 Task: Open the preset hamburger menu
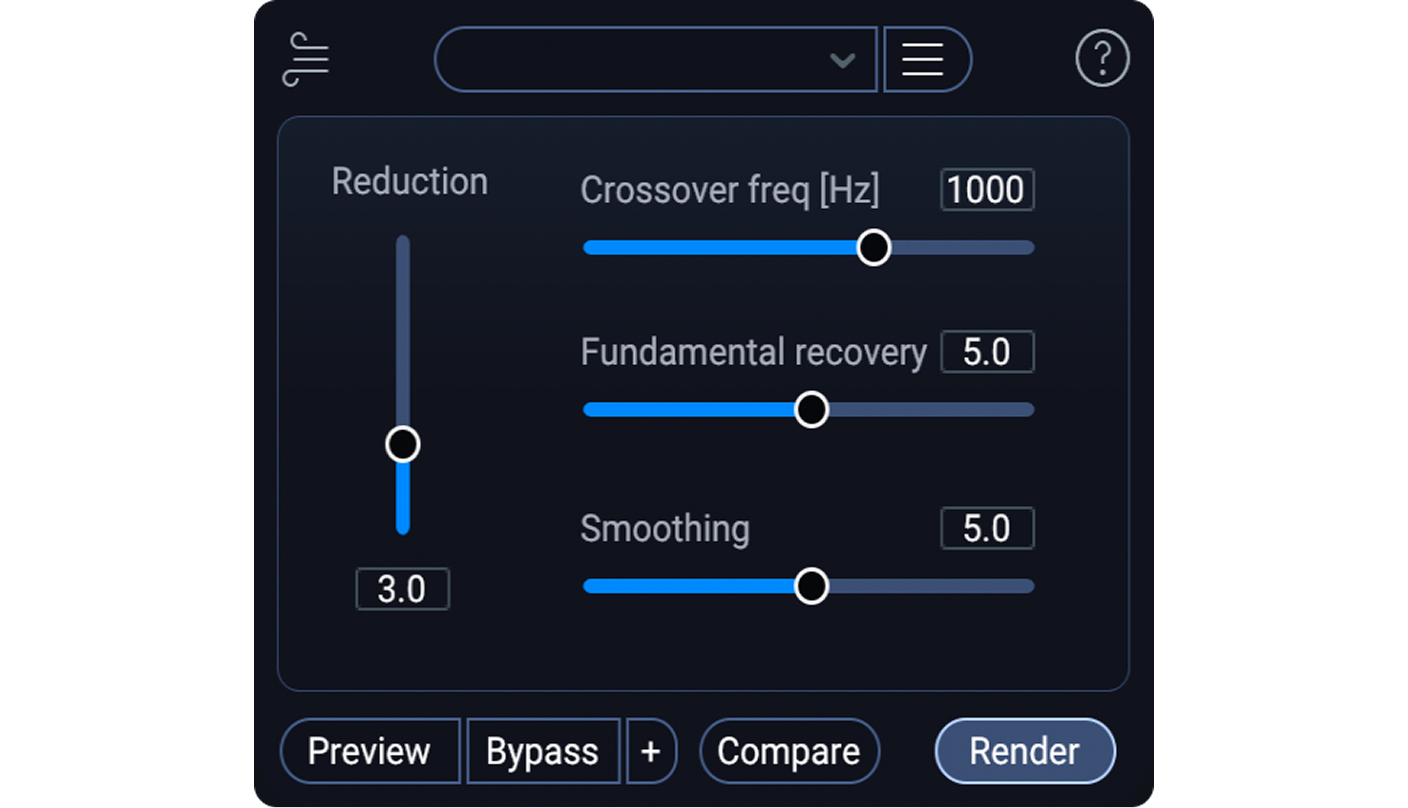(x=924, y=60)
